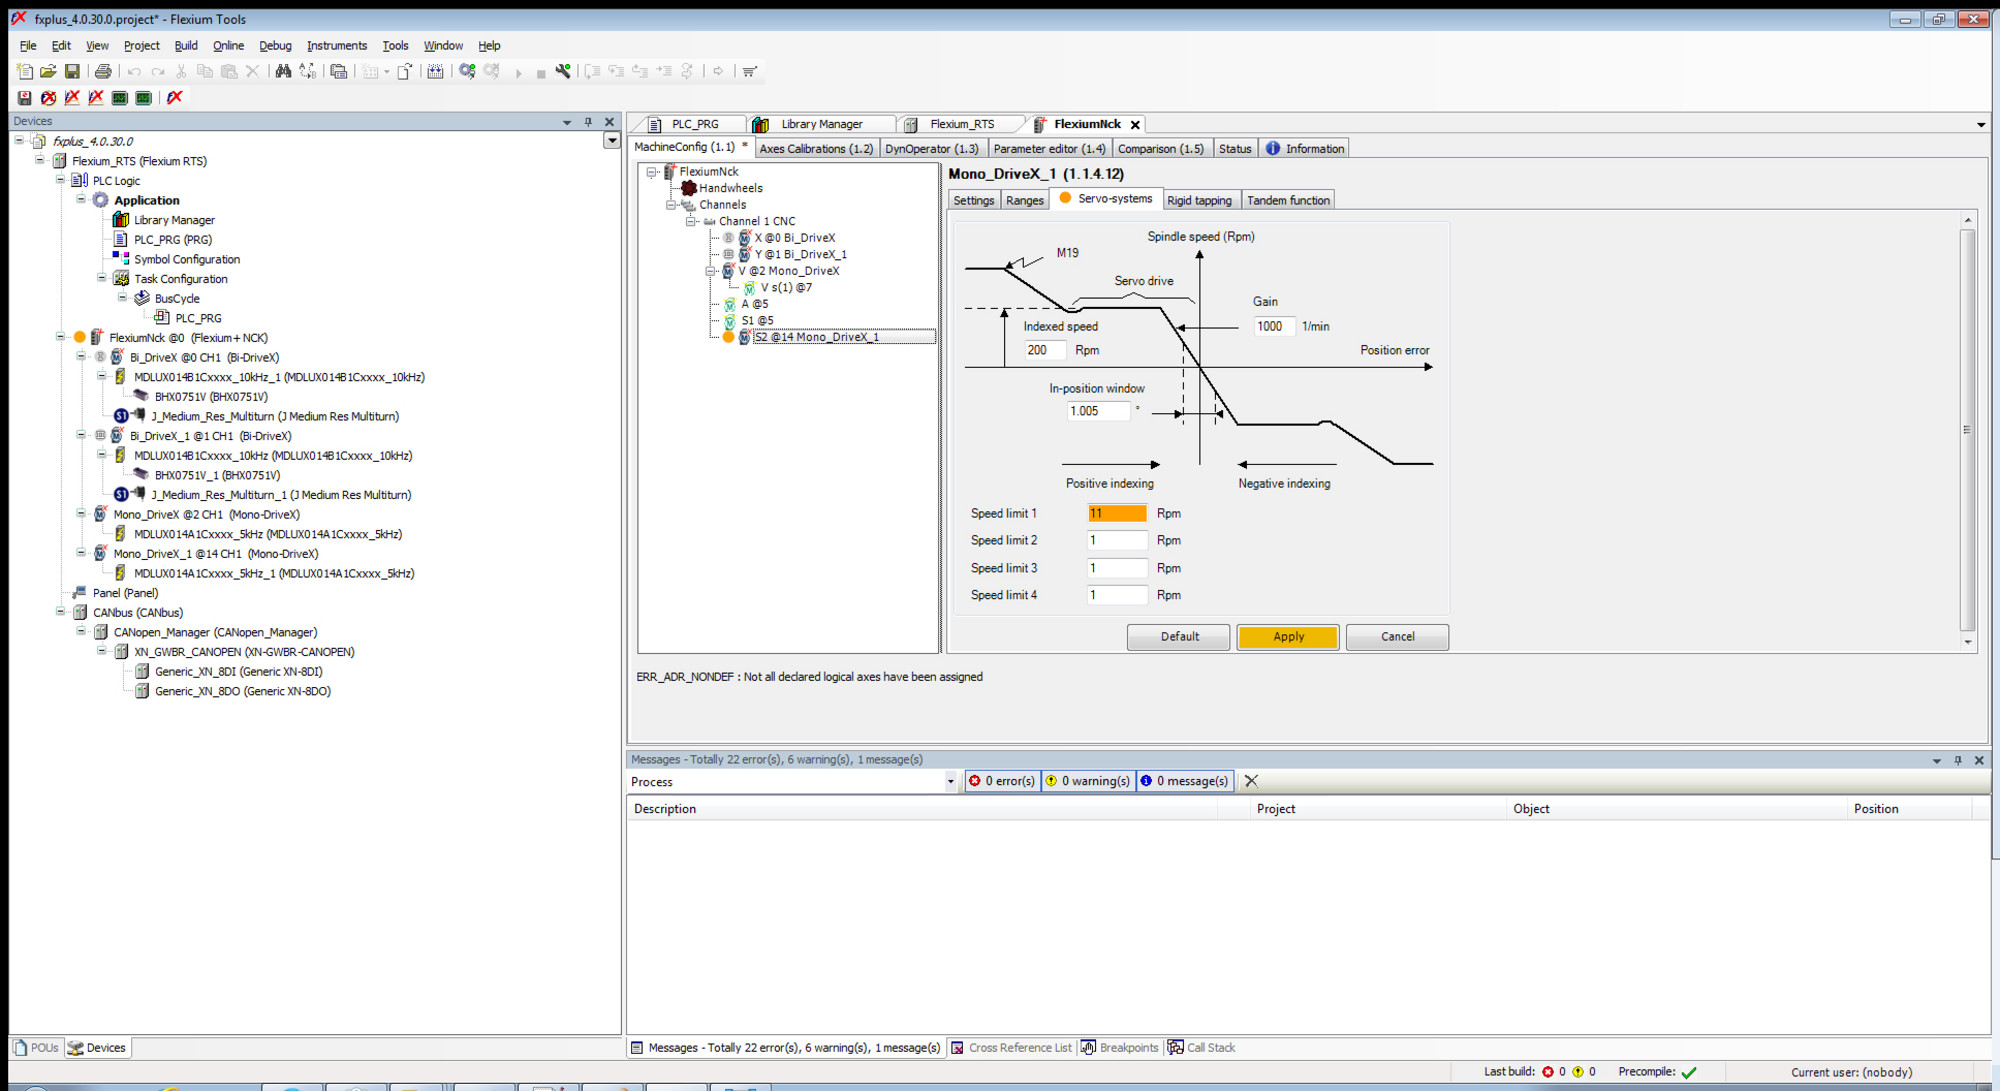2000x1091 pixels.
Task: Click the shopping cart toolbar icon
Action: pyautogui.click(x=749, y=71)
